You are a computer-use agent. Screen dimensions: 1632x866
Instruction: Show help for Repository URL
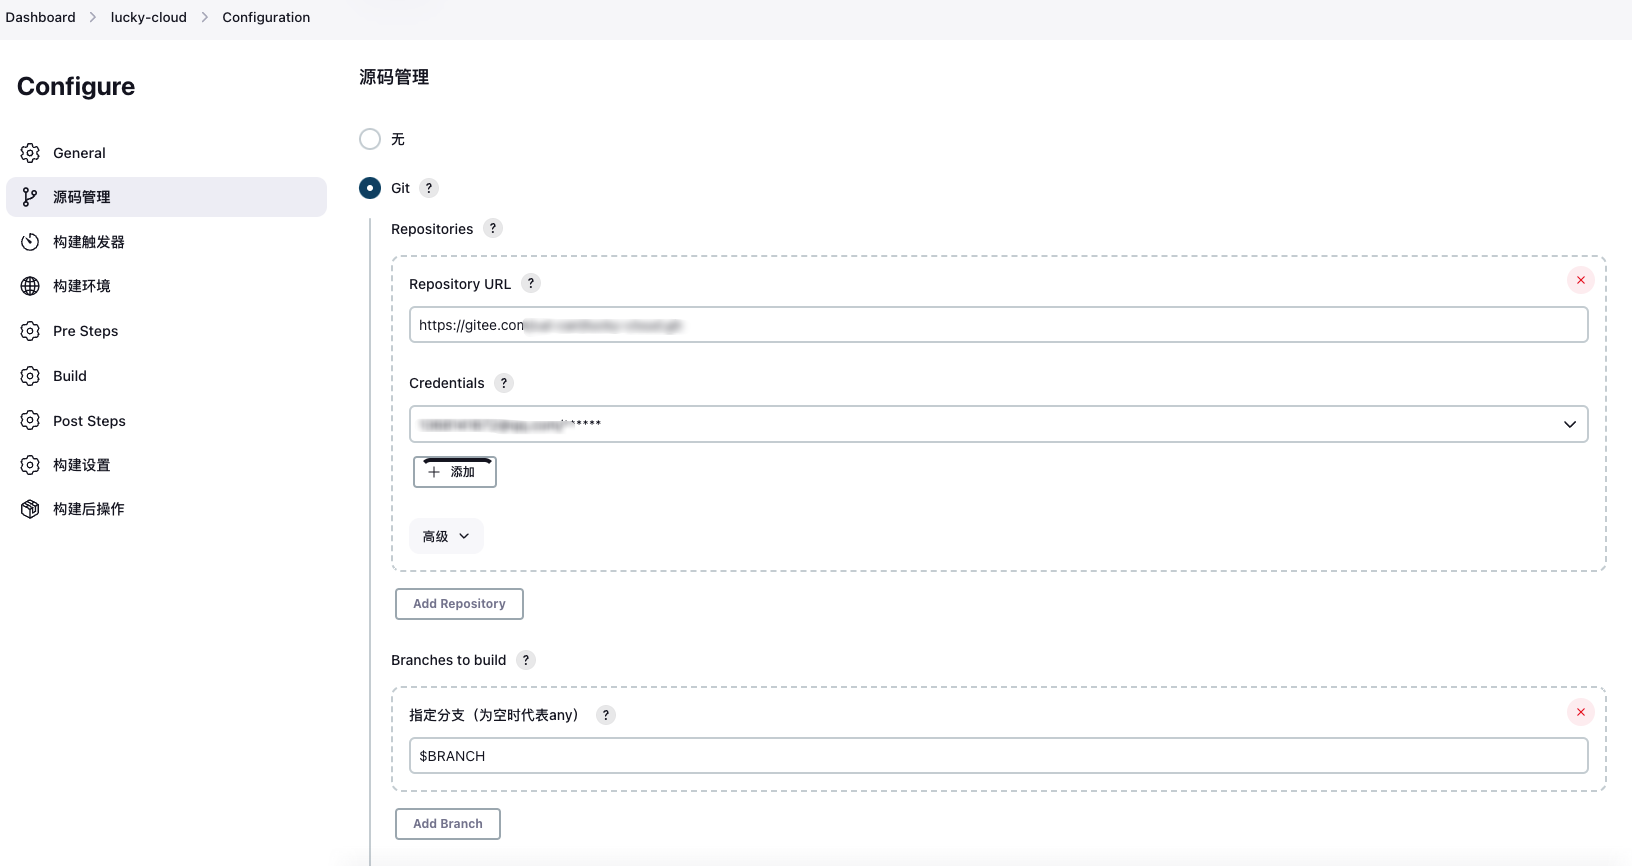tap(531, 283)
